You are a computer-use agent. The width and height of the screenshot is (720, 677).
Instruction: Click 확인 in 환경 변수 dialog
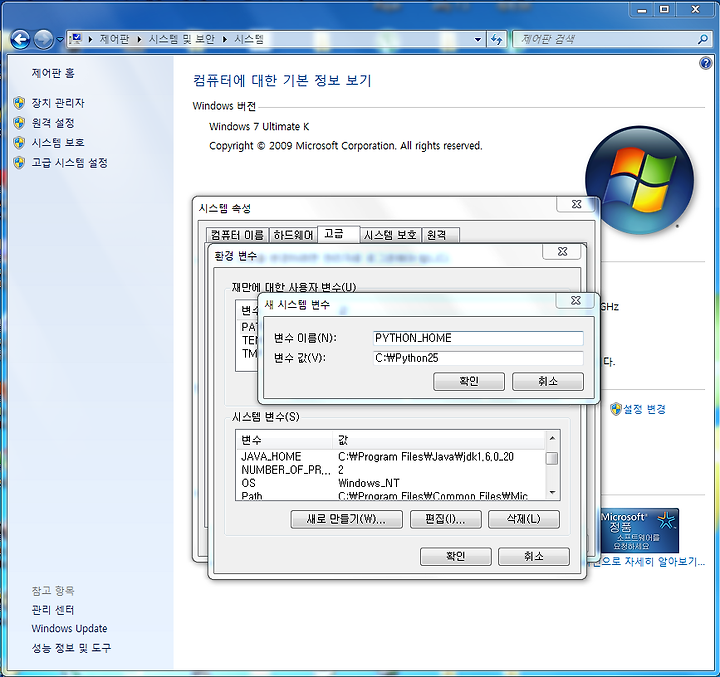point(456,557)
